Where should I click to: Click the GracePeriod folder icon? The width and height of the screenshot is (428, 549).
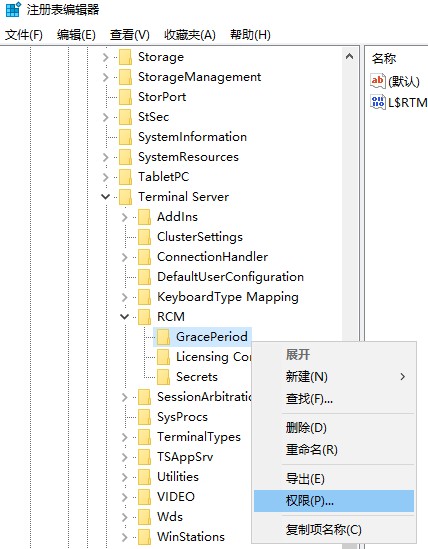pos(163,337)
